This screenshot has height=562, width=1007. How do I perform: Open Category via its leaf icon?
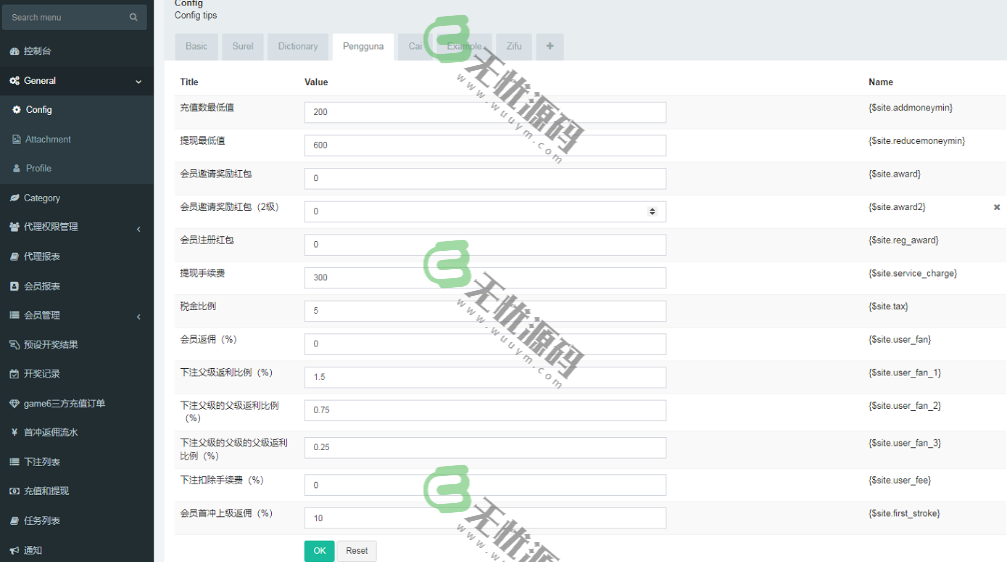point(14,198)
